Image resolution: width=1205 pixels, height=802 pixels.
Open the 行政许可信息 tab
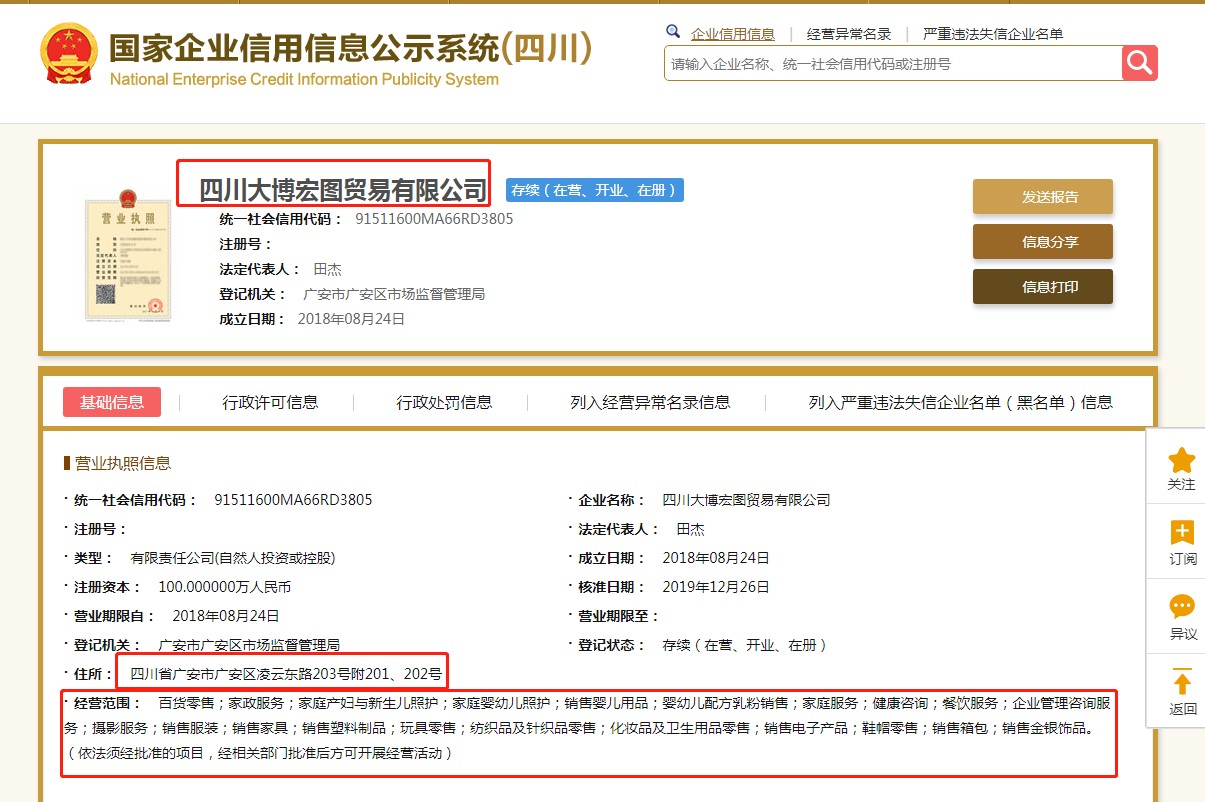(270, 402)
